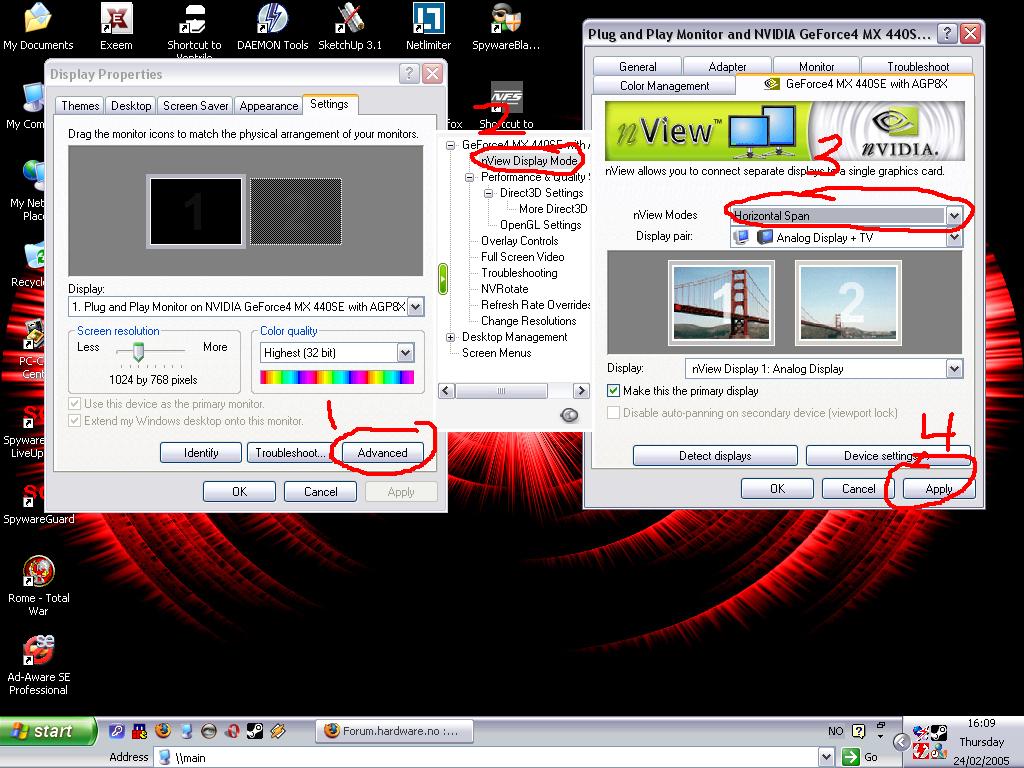This screenshot has width=1024, height=768.
Task: Launch the Exeem desktop shortcut
Action: click(116, 26)
